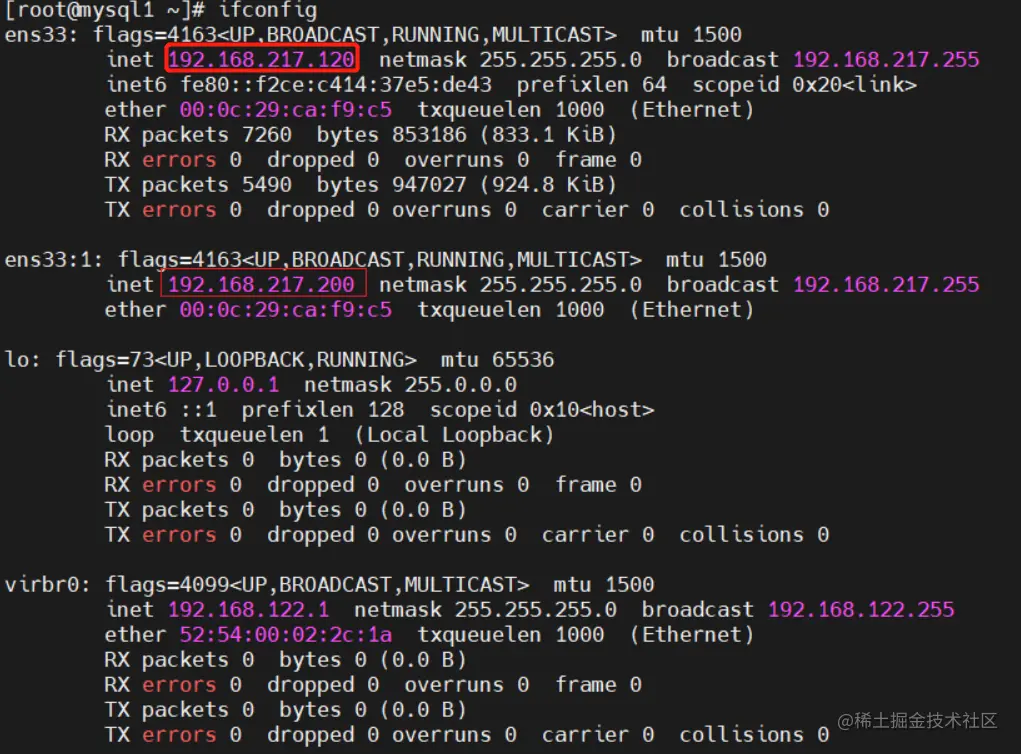Click scopeid 0x10<host> text

[542, 410]
